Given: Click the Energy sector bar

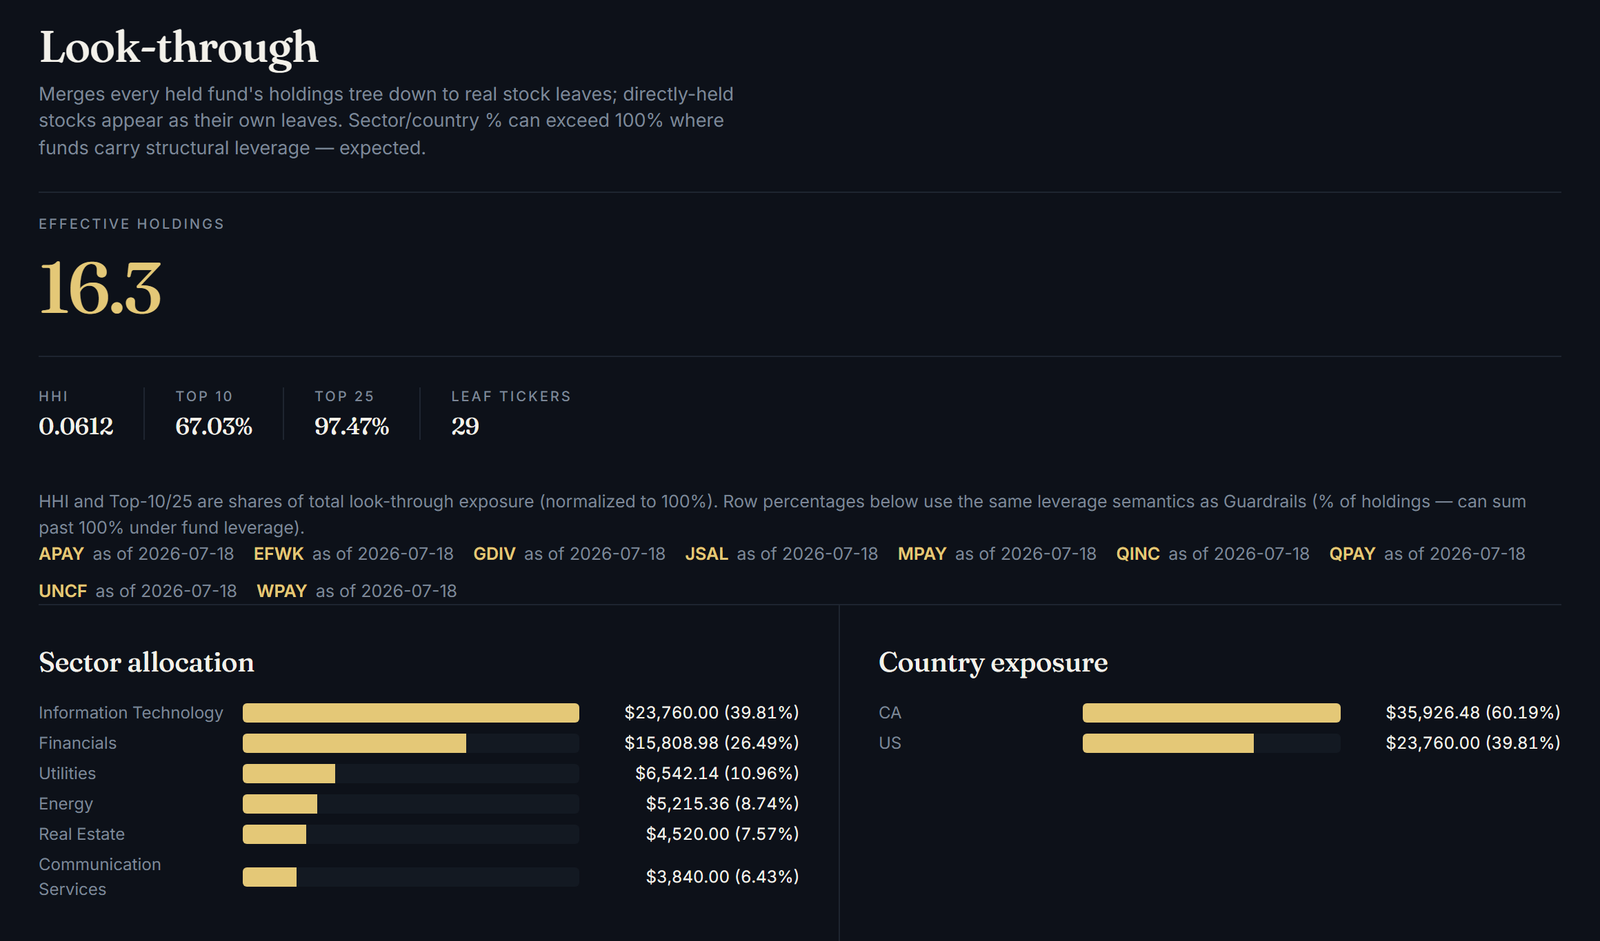Looking at the screenshot, I should click(x=411, y=804).
